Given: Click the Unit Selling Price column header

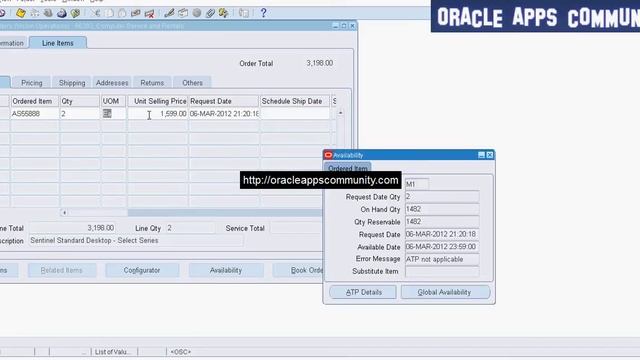Looking at the screenshot, I should coord(158,101).
